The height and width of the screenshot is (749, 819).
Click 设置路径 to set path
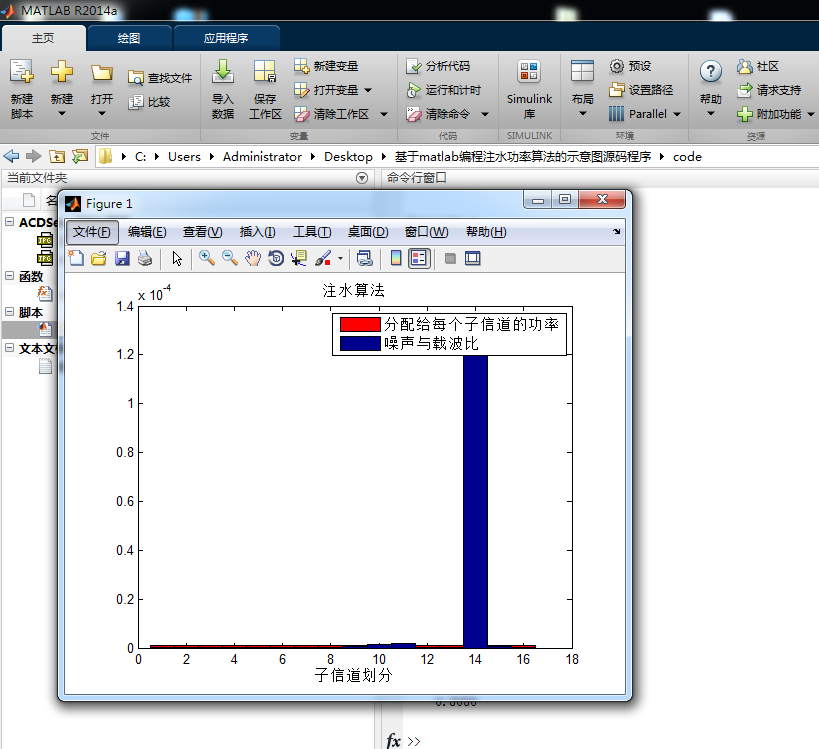[641, 90]
